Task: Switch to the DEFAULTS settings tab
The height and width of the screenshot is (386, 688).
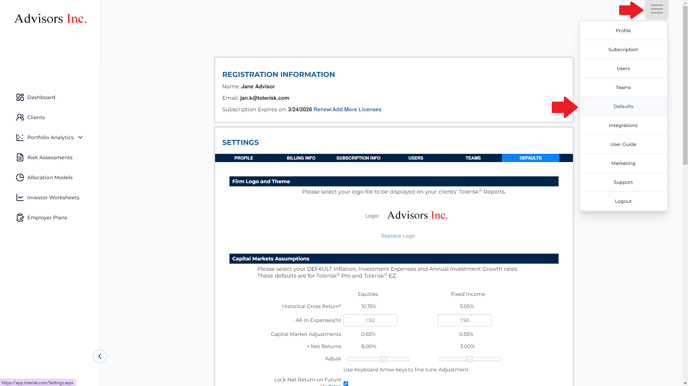Action: [530, 158]
